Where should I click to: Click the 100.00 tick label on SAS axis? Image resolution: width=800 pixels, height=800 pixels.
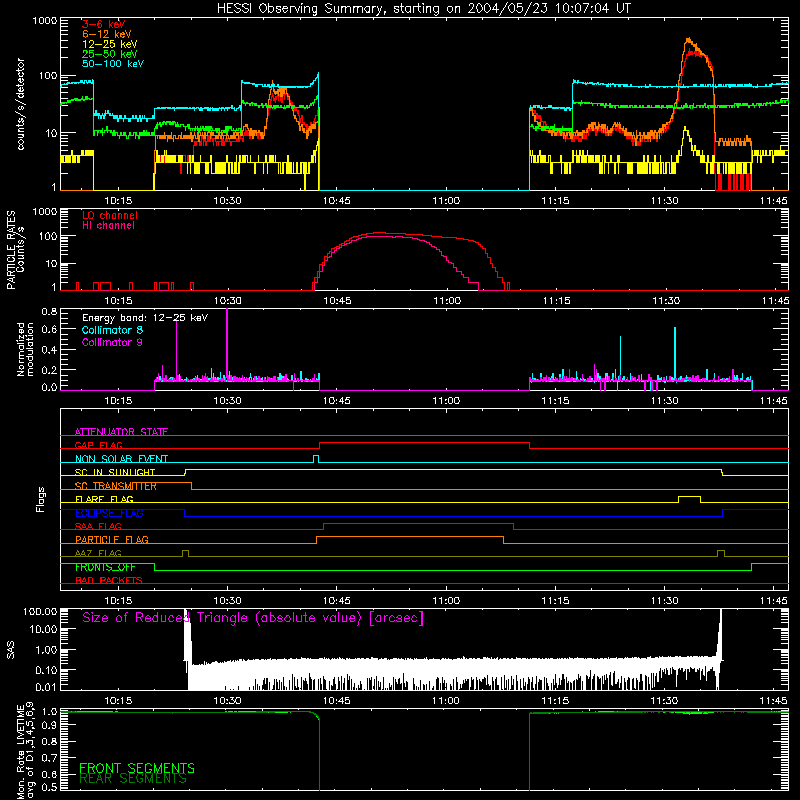[40, 612]
